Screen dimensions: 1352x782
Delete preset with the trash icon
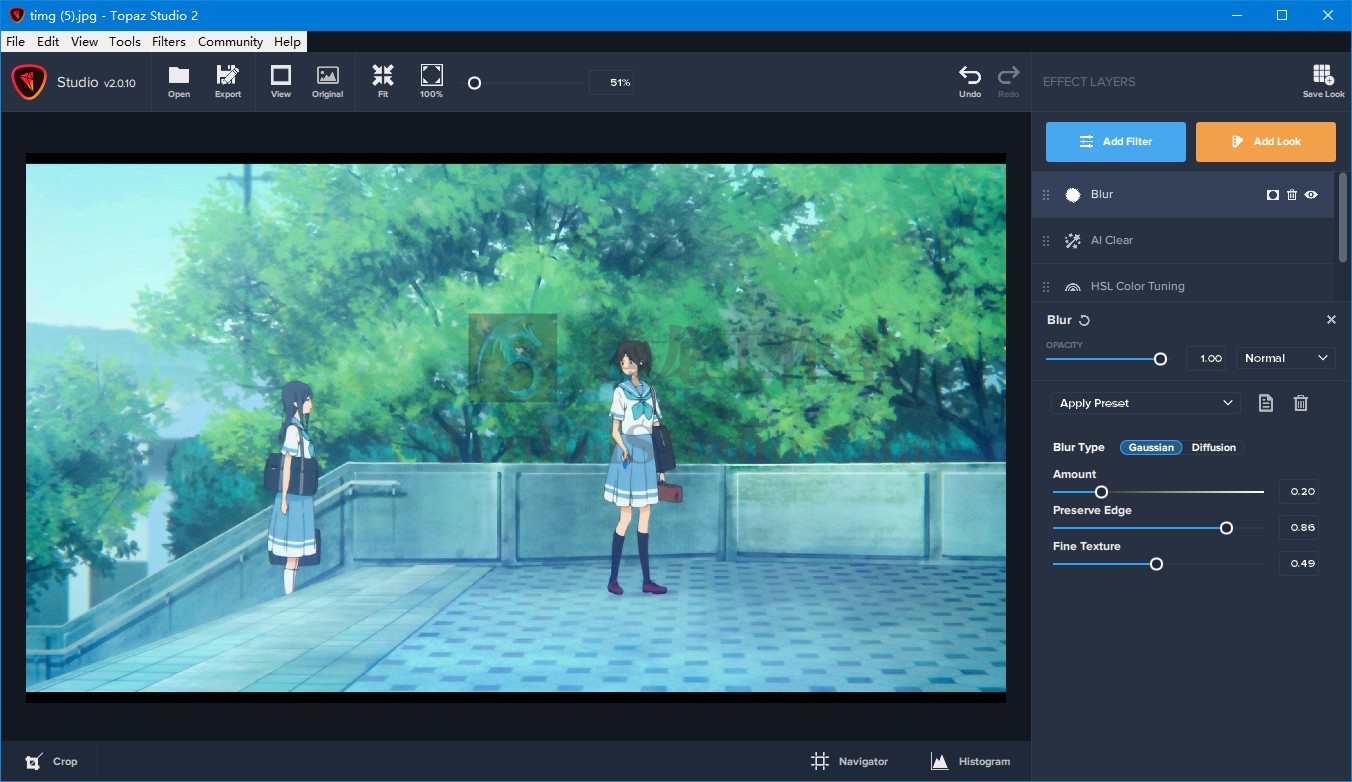pyautogui.click(x=1301, y=403)
